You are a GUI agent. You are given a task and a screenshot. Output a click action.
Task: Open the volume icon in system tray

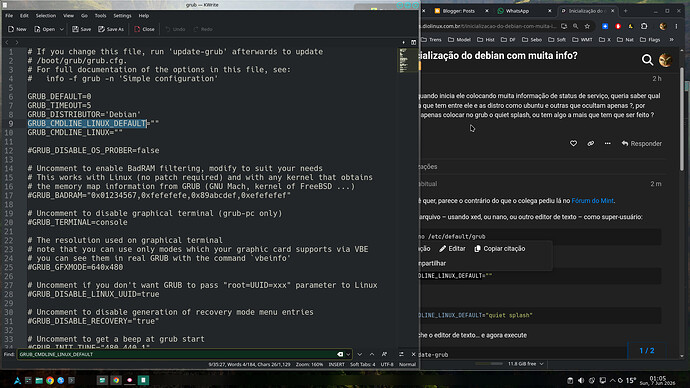tap(581, 381)
